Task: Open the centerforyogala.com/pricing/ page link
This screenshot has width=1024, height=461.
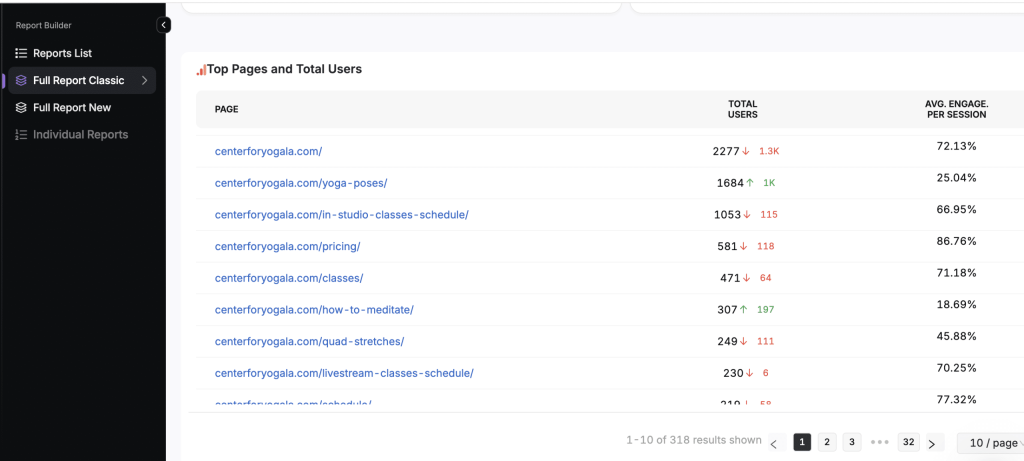Action: click(x=287, y=246)
